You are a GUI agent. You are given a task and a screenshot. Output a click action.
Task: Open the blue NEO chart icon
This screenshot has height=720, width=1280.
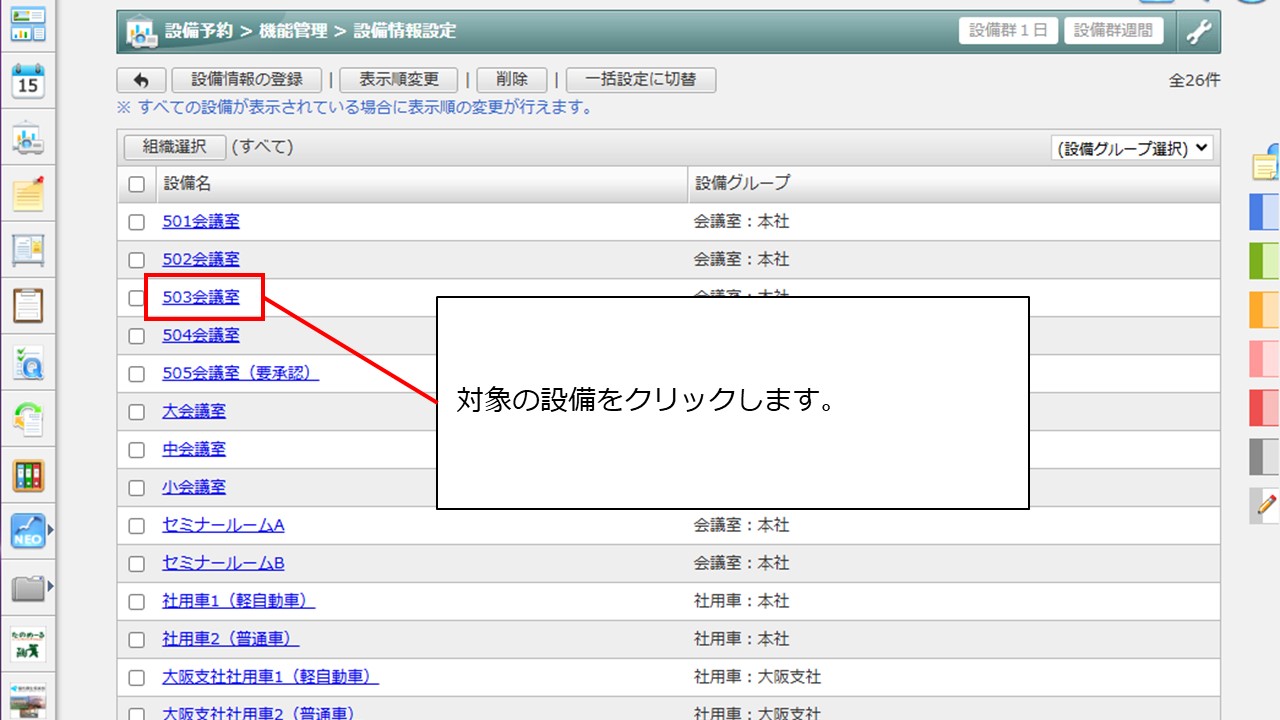pyautogui.click(x=27, y=531)
